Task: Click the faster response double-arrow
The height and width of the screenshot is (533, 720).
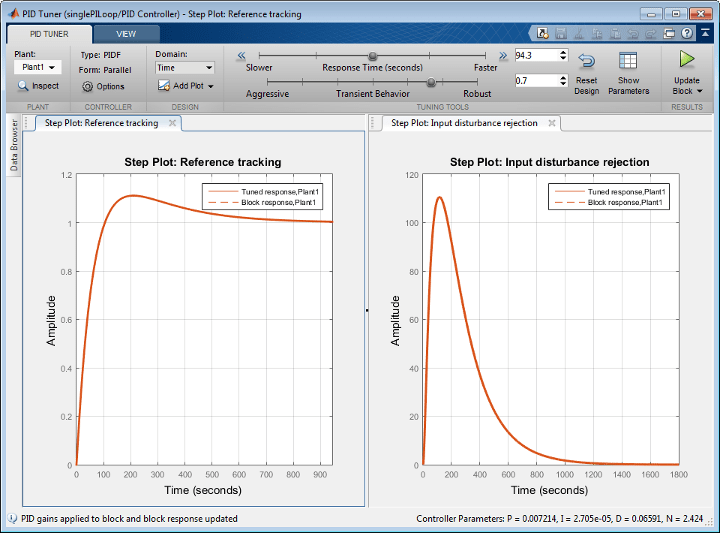Action: pos(503,57)
